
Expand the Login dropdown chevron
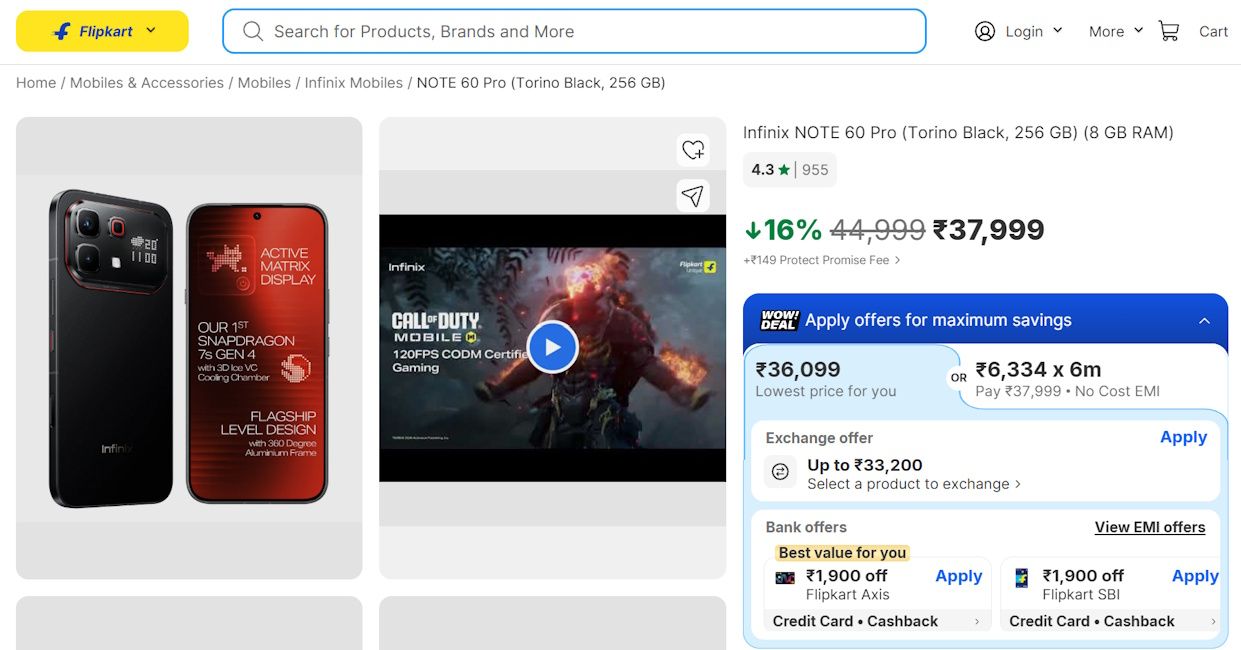1058,31
